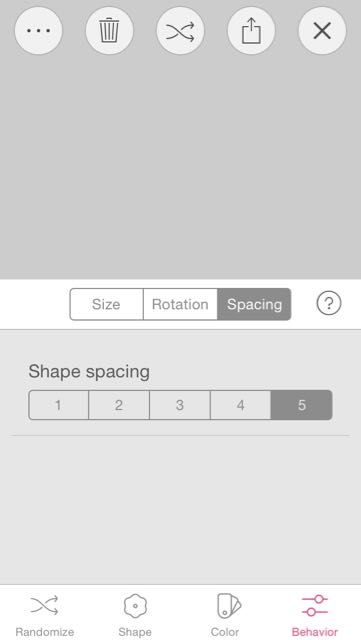
Task: Set shape spacing to 1
Action: tap(58, 405)
